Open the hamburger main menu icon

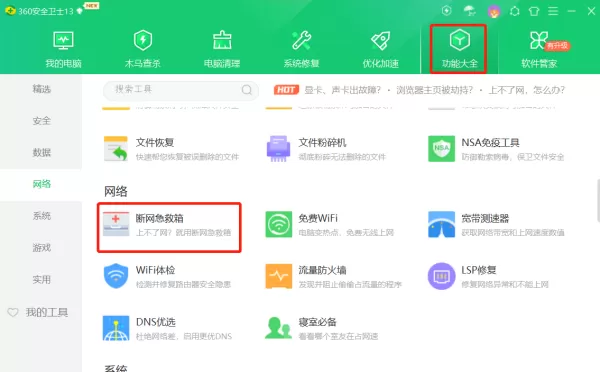coord(553,11)
